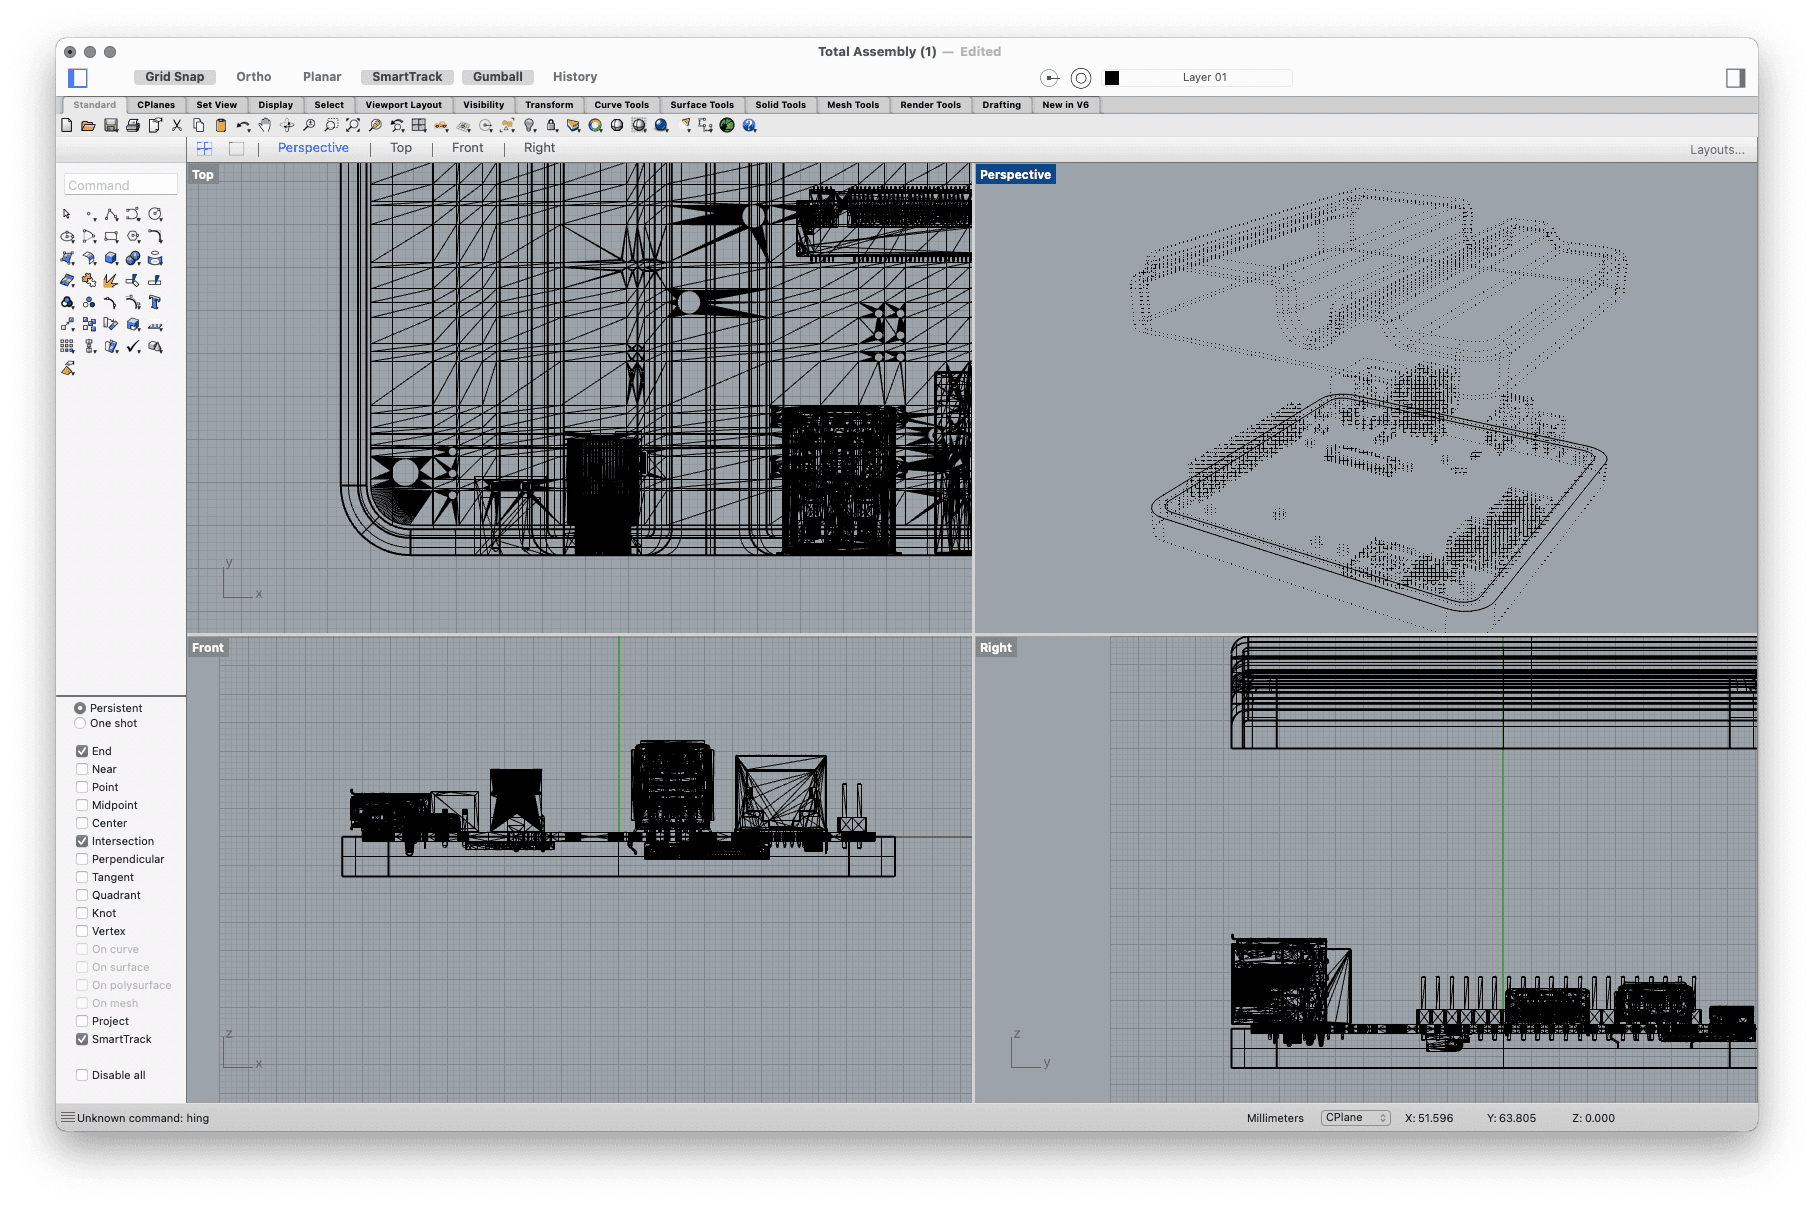The width and height of the screenshot is (1814, 1205).
Task: Open the CPlane coordinate dropdown
Action: tap(1355, 1118)
